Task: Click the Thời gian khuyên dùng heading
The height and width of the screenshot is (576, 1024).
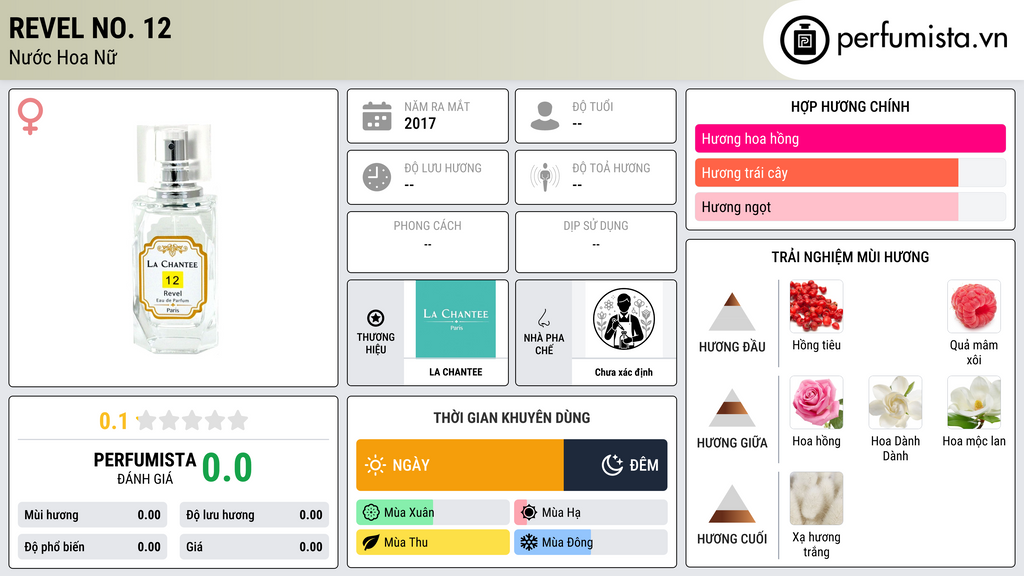Action: coord(512,417)
